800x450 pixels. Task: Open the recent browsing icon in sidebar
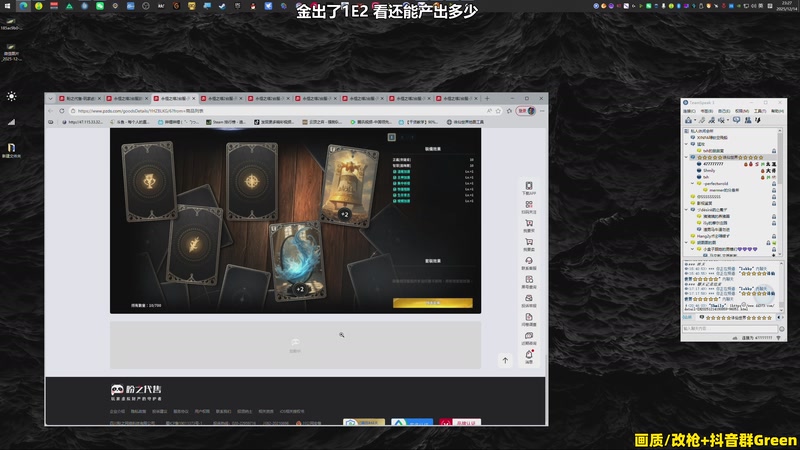529,336
